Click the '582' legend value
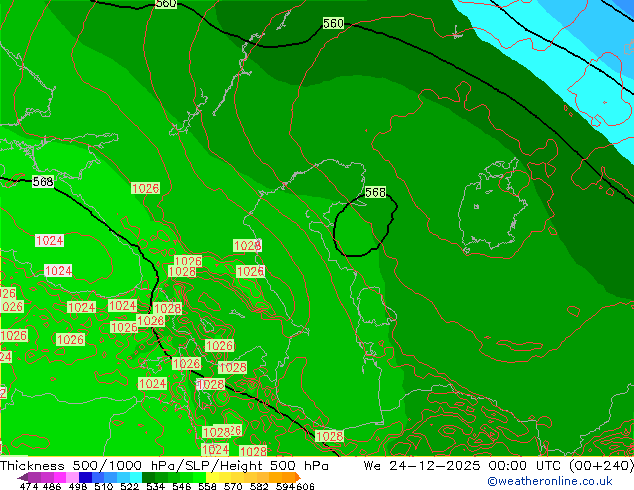Image resolution: width=634 pixels, height=490 pixels. point(259,486)
